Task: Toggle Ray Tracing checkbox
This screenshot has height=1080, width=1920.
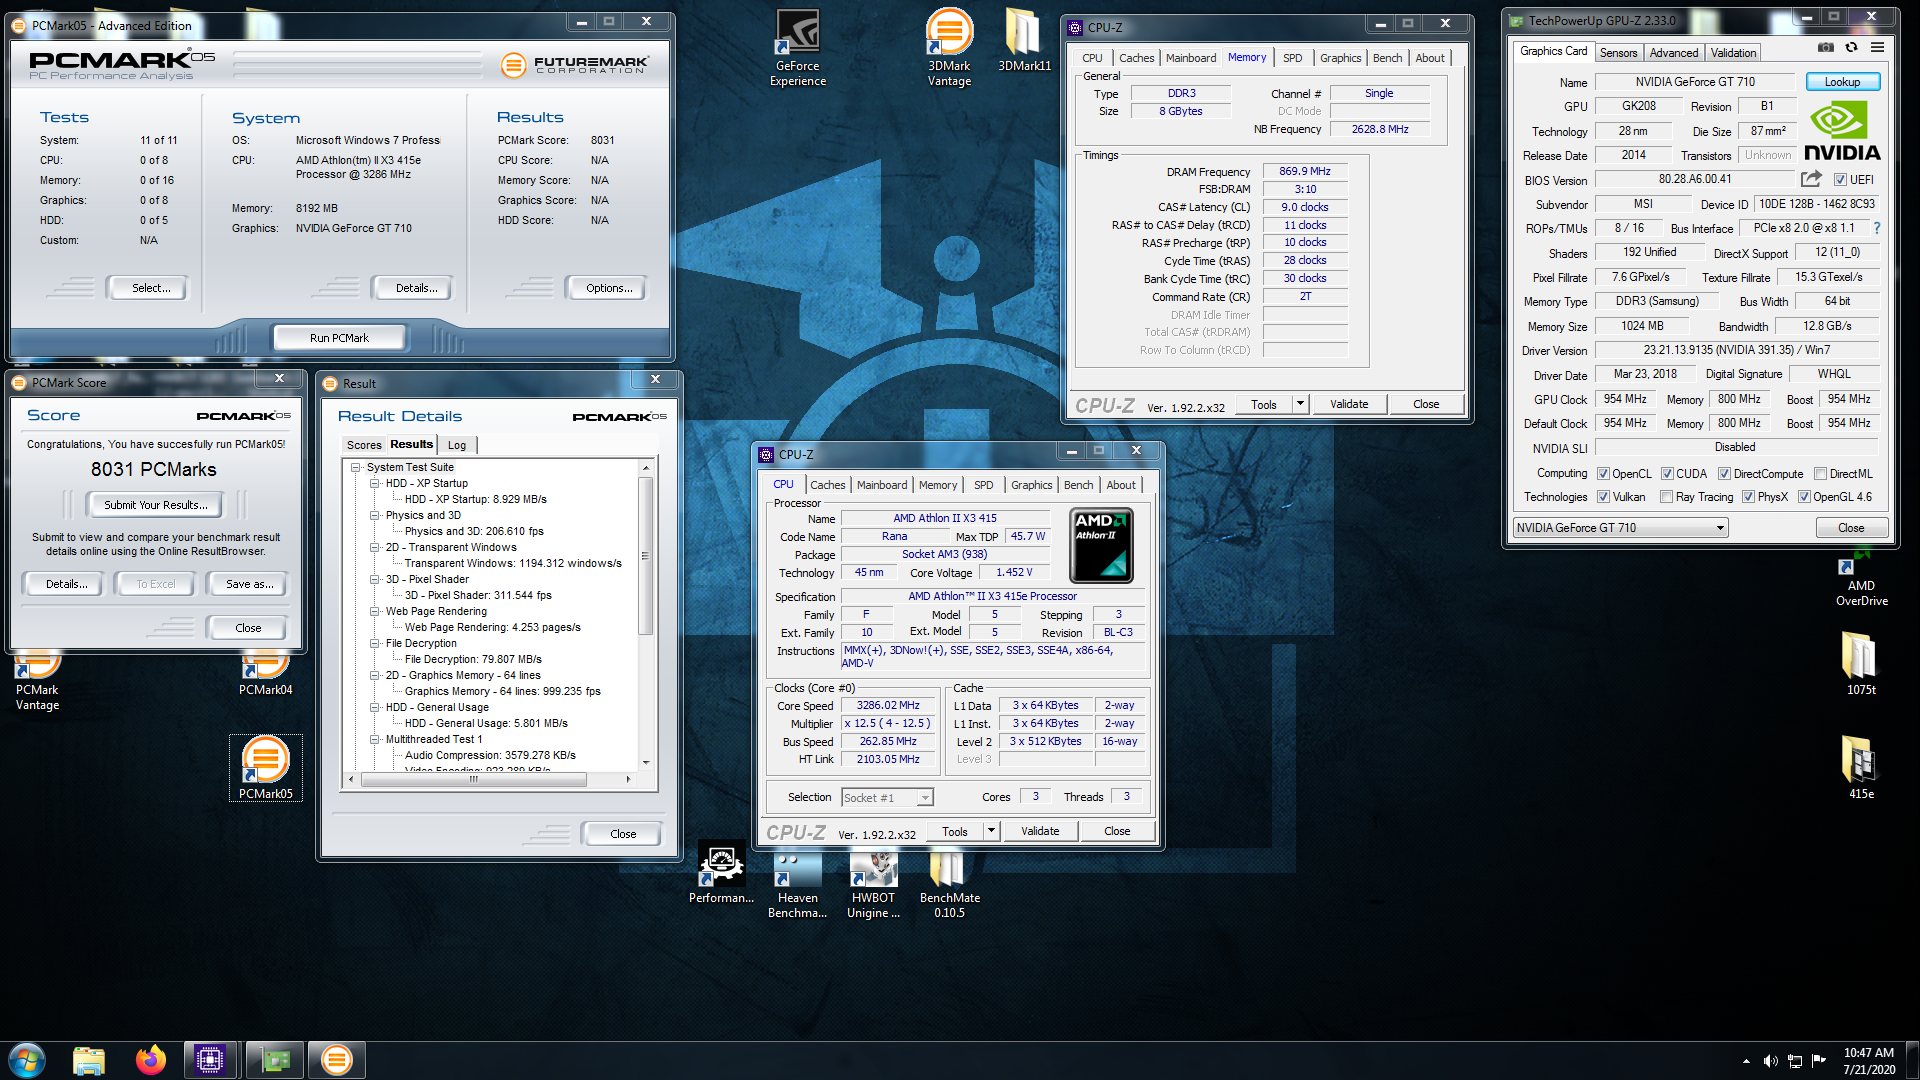Action: pos(1666,497)
